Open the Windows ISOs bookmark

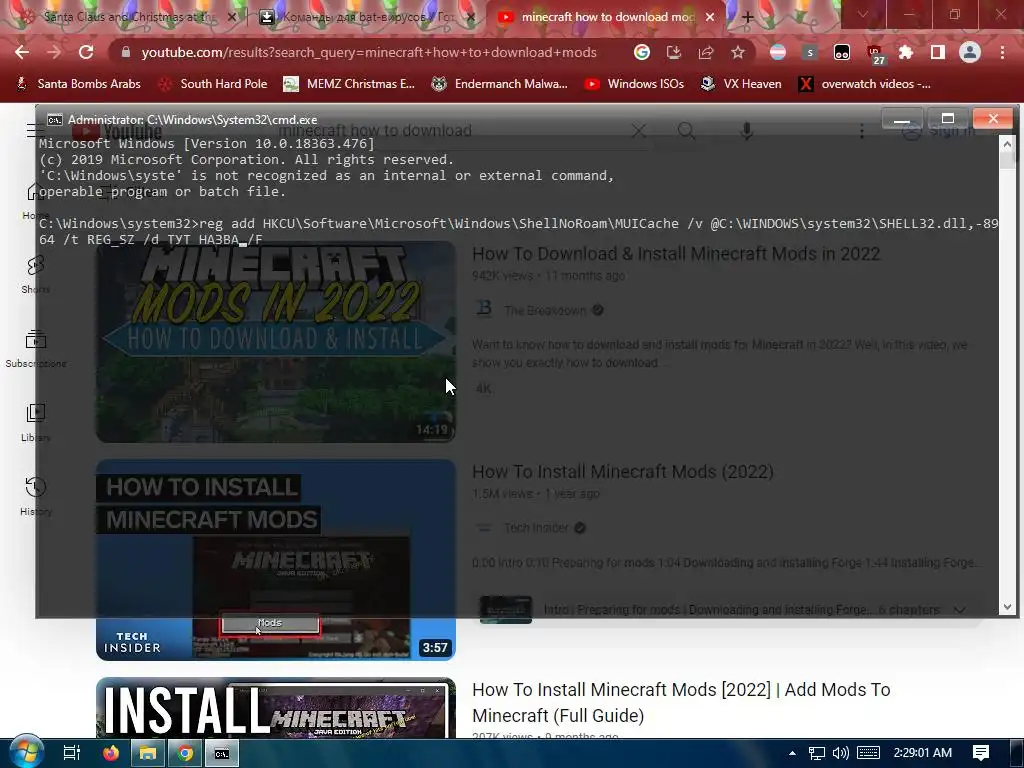point(634,84)
